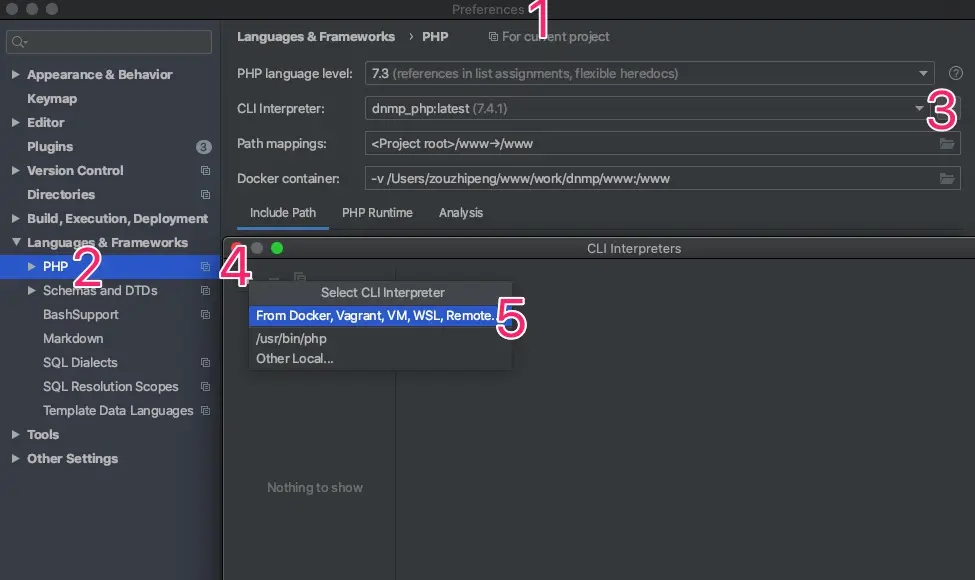Open SQL Dialects settings page
Screen dimensions: 975x580
[x=80, y=362]
